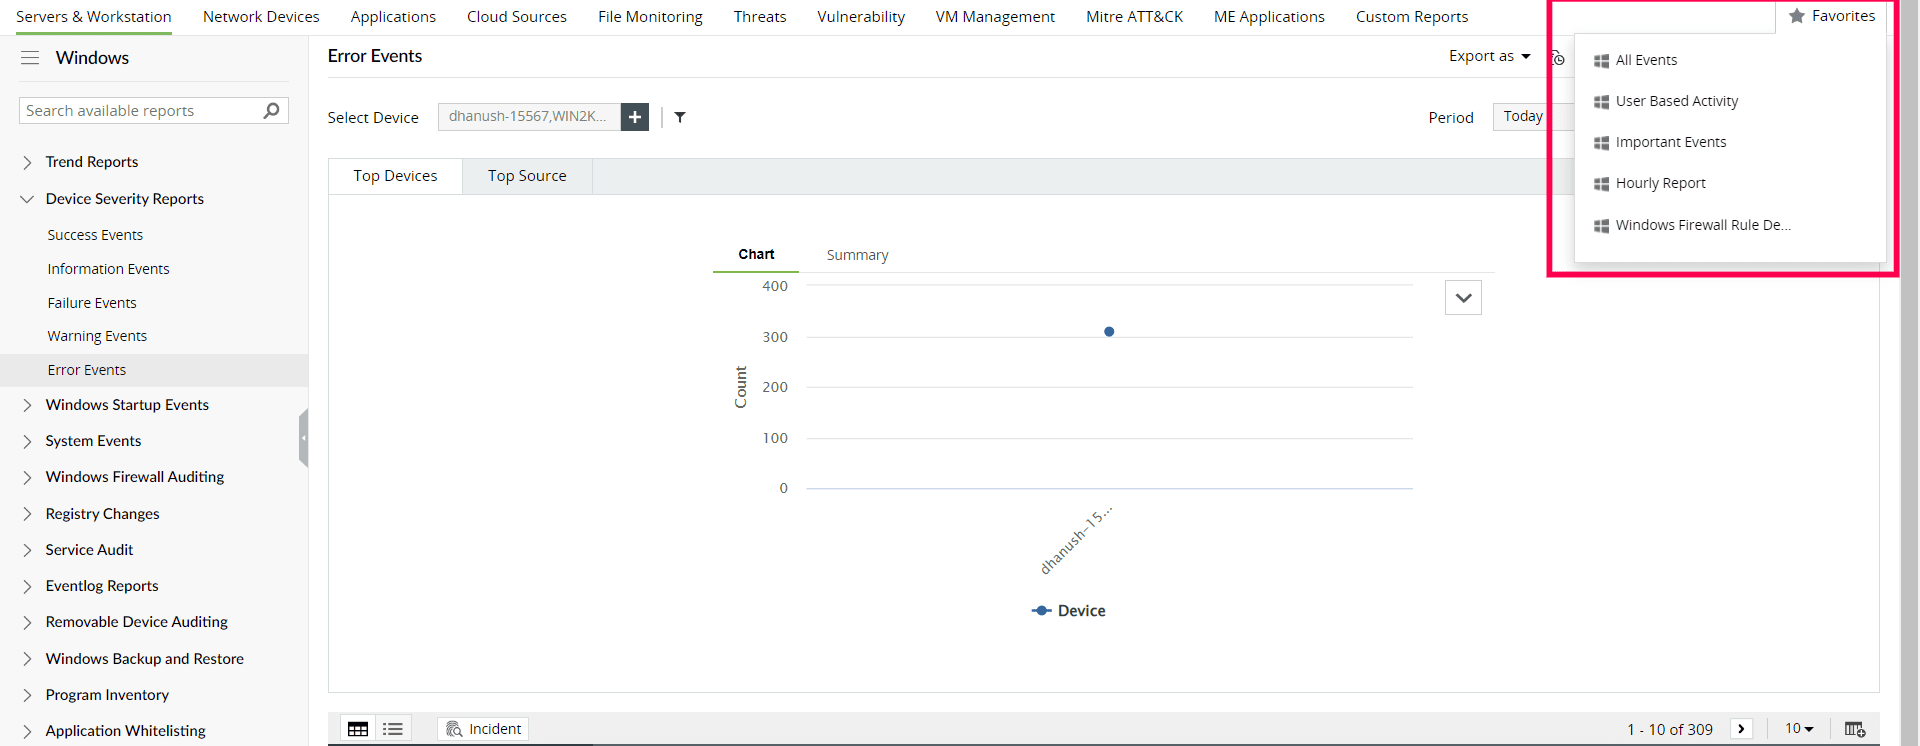
Task: Click the Incident button
Action: point(483,729)
